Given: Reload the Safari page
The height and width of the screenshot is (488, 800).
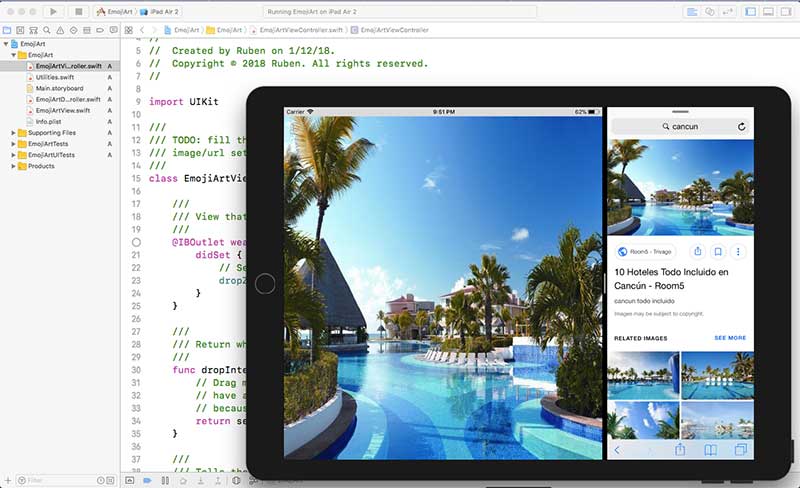Looking at the screenshot, I should click(x=741, y=127).
